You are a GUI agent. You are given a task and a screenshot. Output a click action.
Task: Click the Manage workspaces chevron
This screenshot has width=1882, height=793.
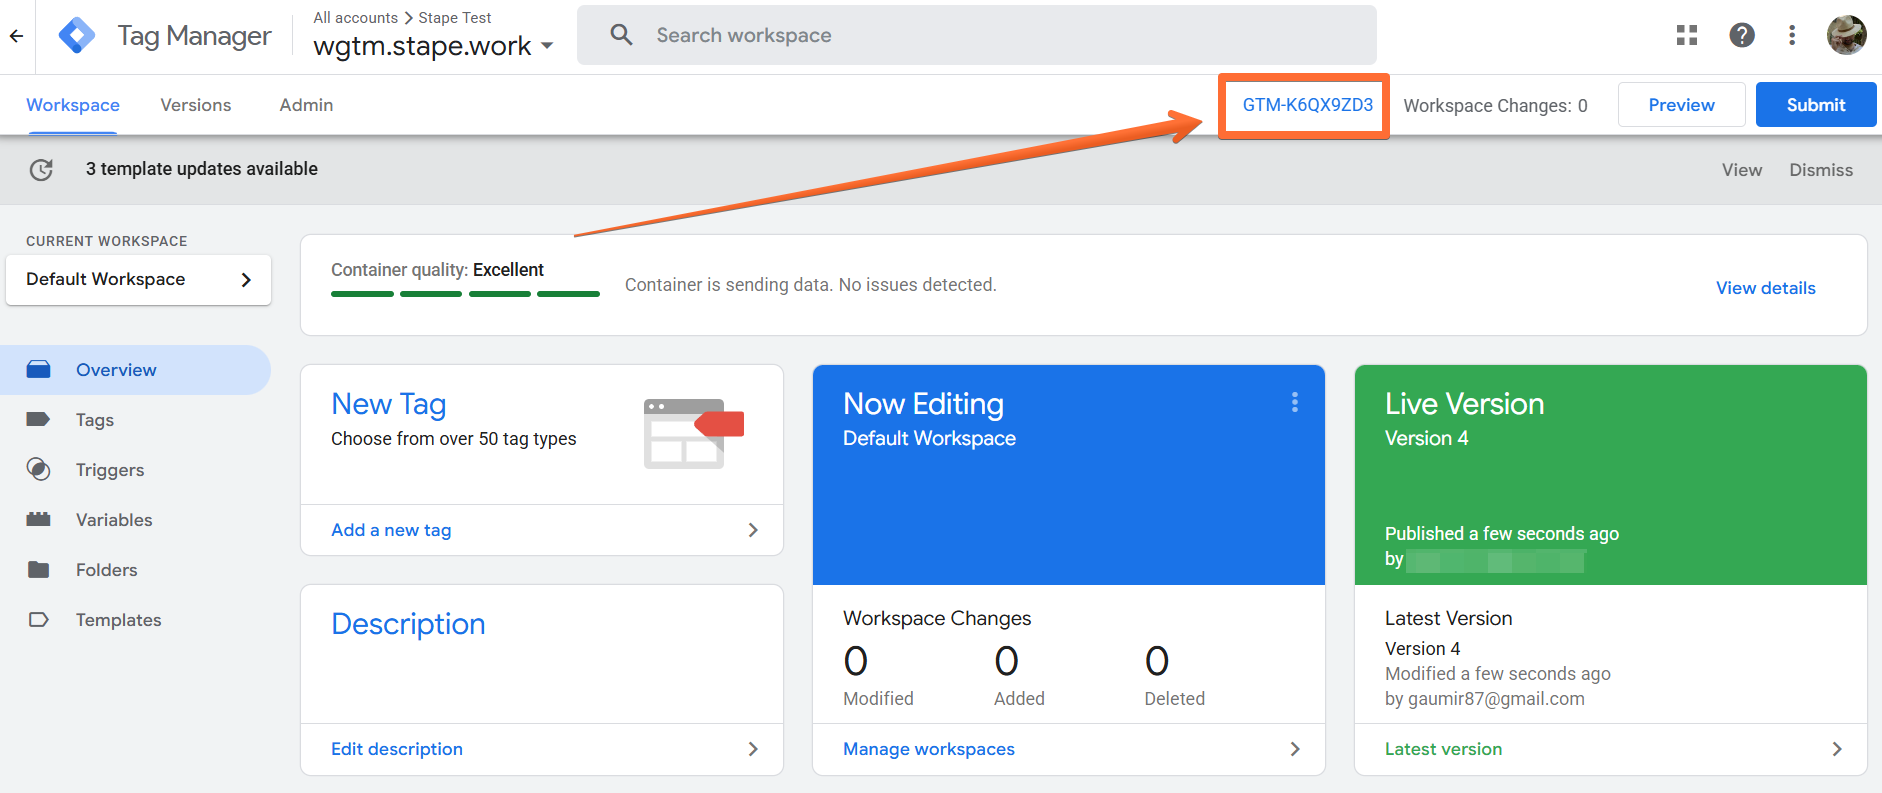tap(1295, 749)
